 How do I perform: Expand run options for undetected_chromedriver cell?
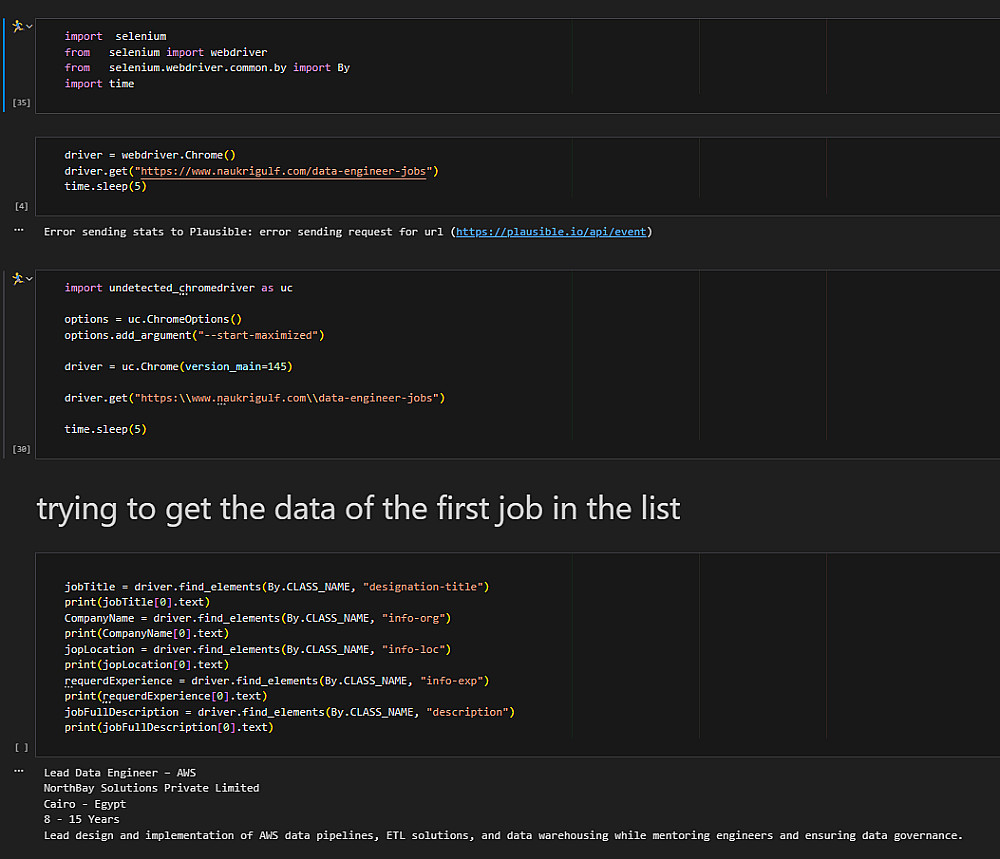29,278
